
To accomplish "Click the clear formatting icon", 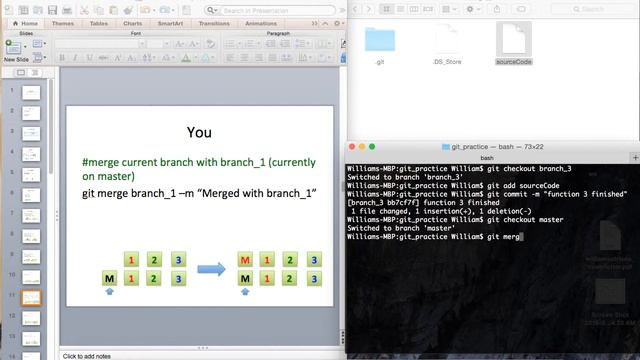I will click(210, 44).
